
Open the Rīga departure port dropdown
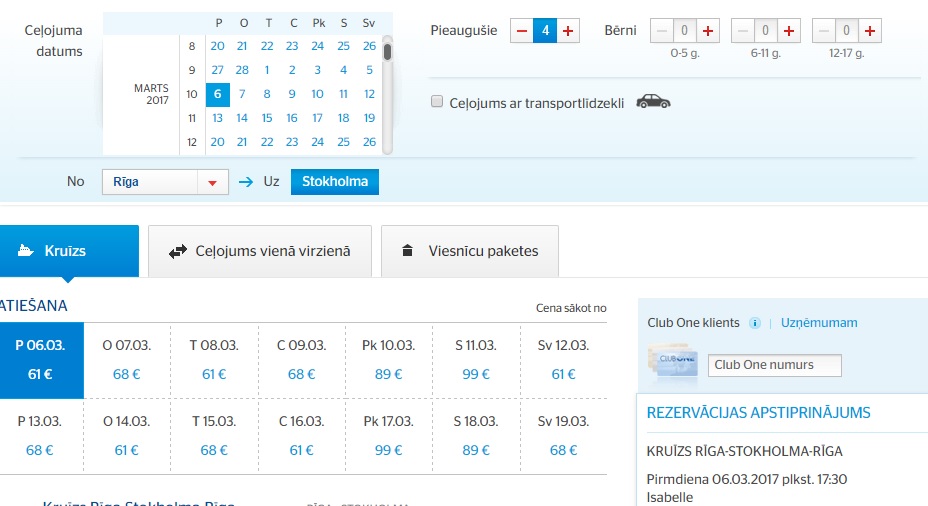(165, 182)
